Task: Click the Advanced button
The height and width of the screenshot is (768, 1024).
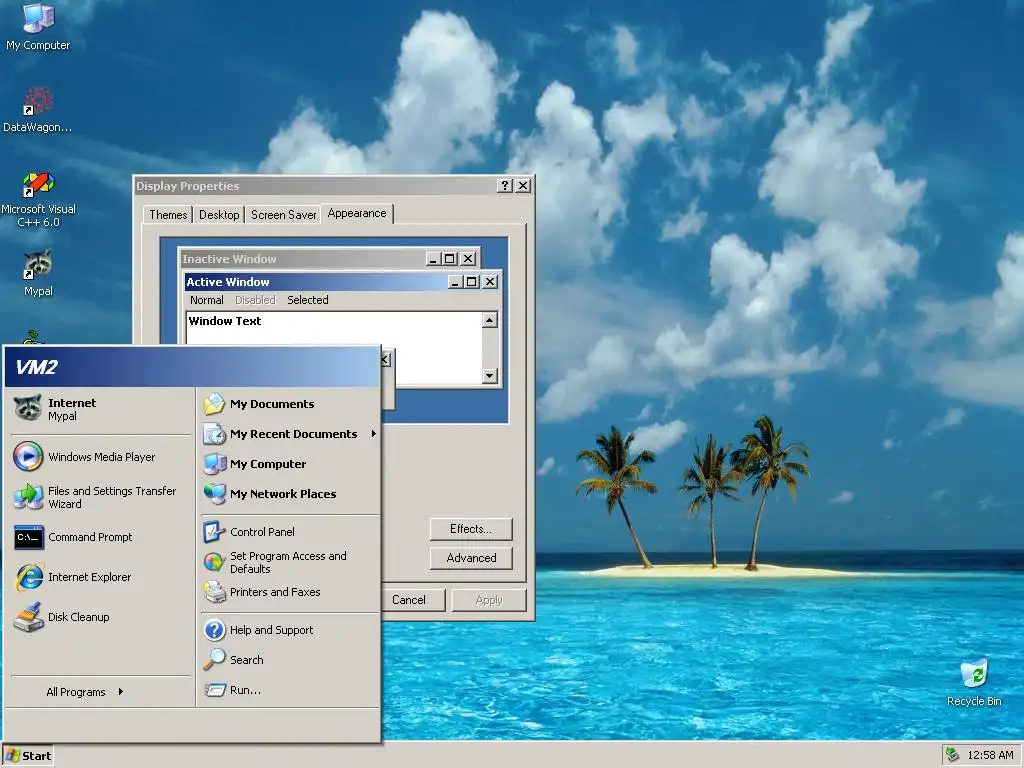Action: pos(471,558)
